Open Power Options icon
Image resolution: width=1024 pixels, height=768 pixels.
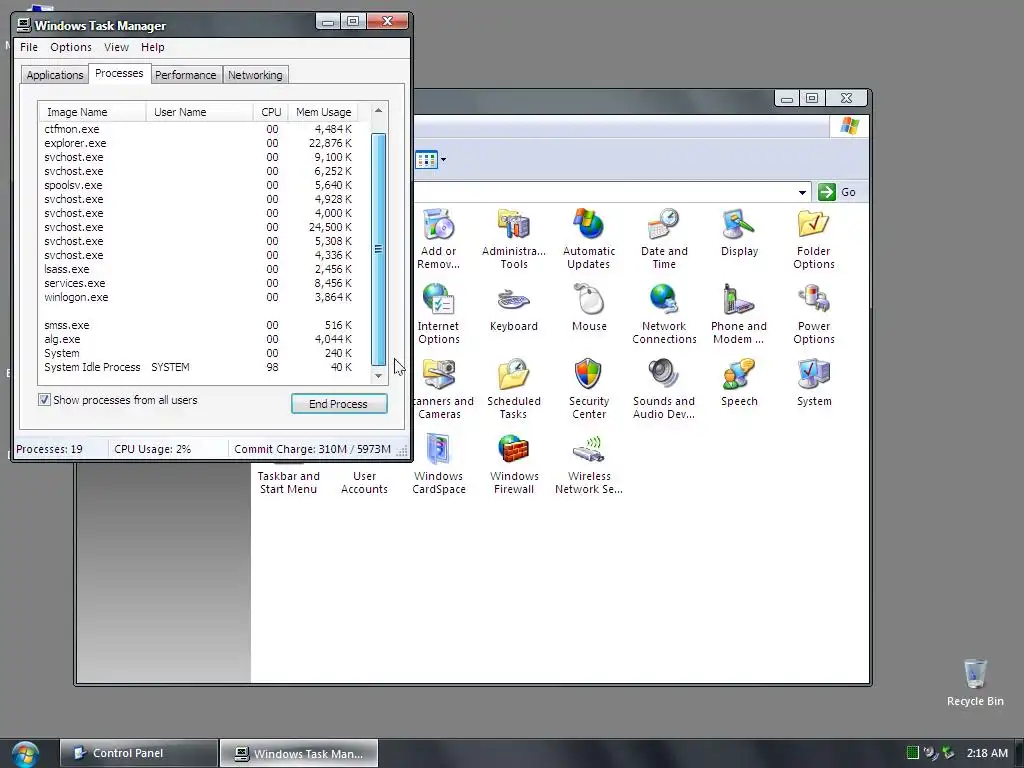(814, 313)
